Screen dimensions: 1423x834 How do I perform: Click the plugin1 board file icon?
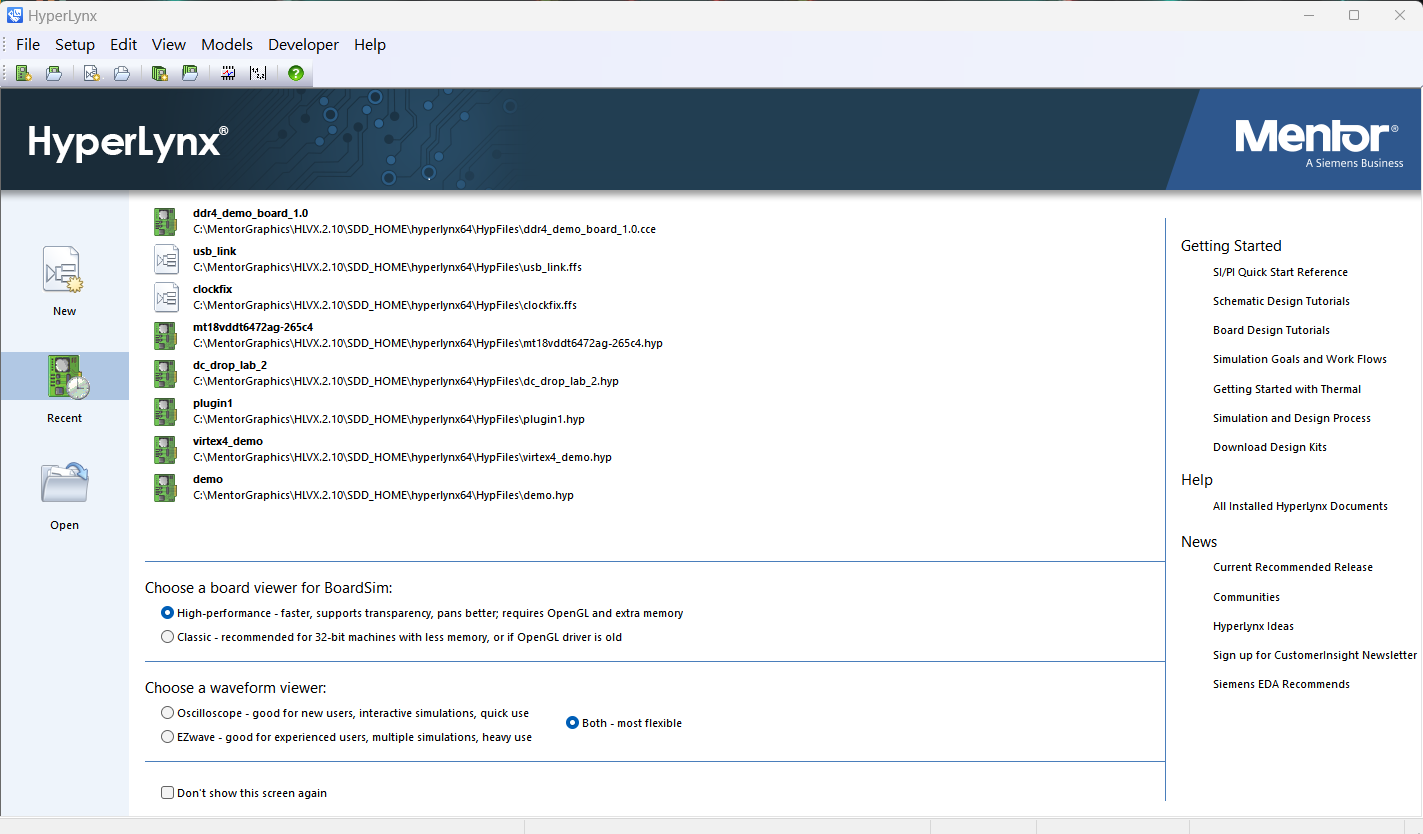tap(165, 412)
